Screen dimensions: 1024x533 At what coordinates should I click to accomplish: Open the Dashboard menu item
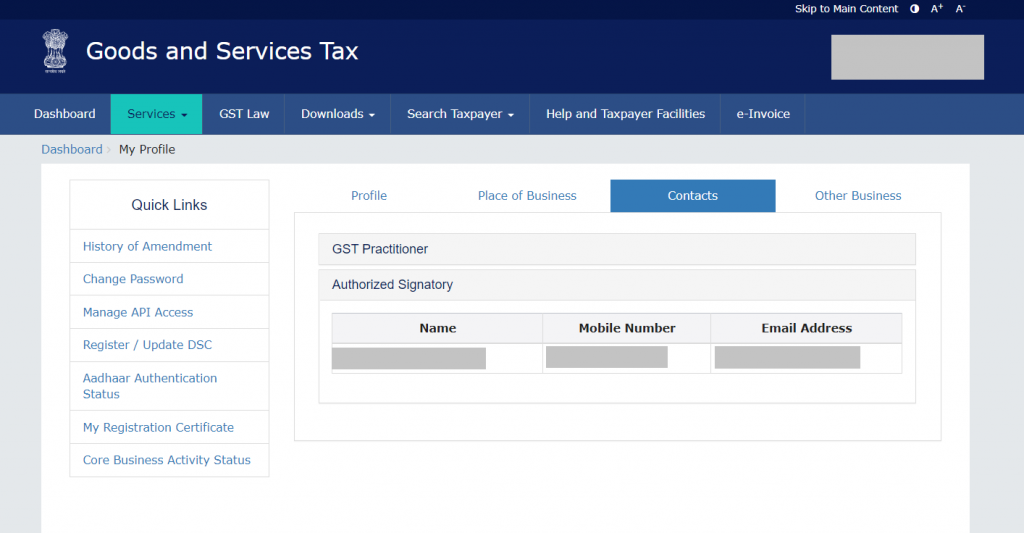tap(65, 114)
